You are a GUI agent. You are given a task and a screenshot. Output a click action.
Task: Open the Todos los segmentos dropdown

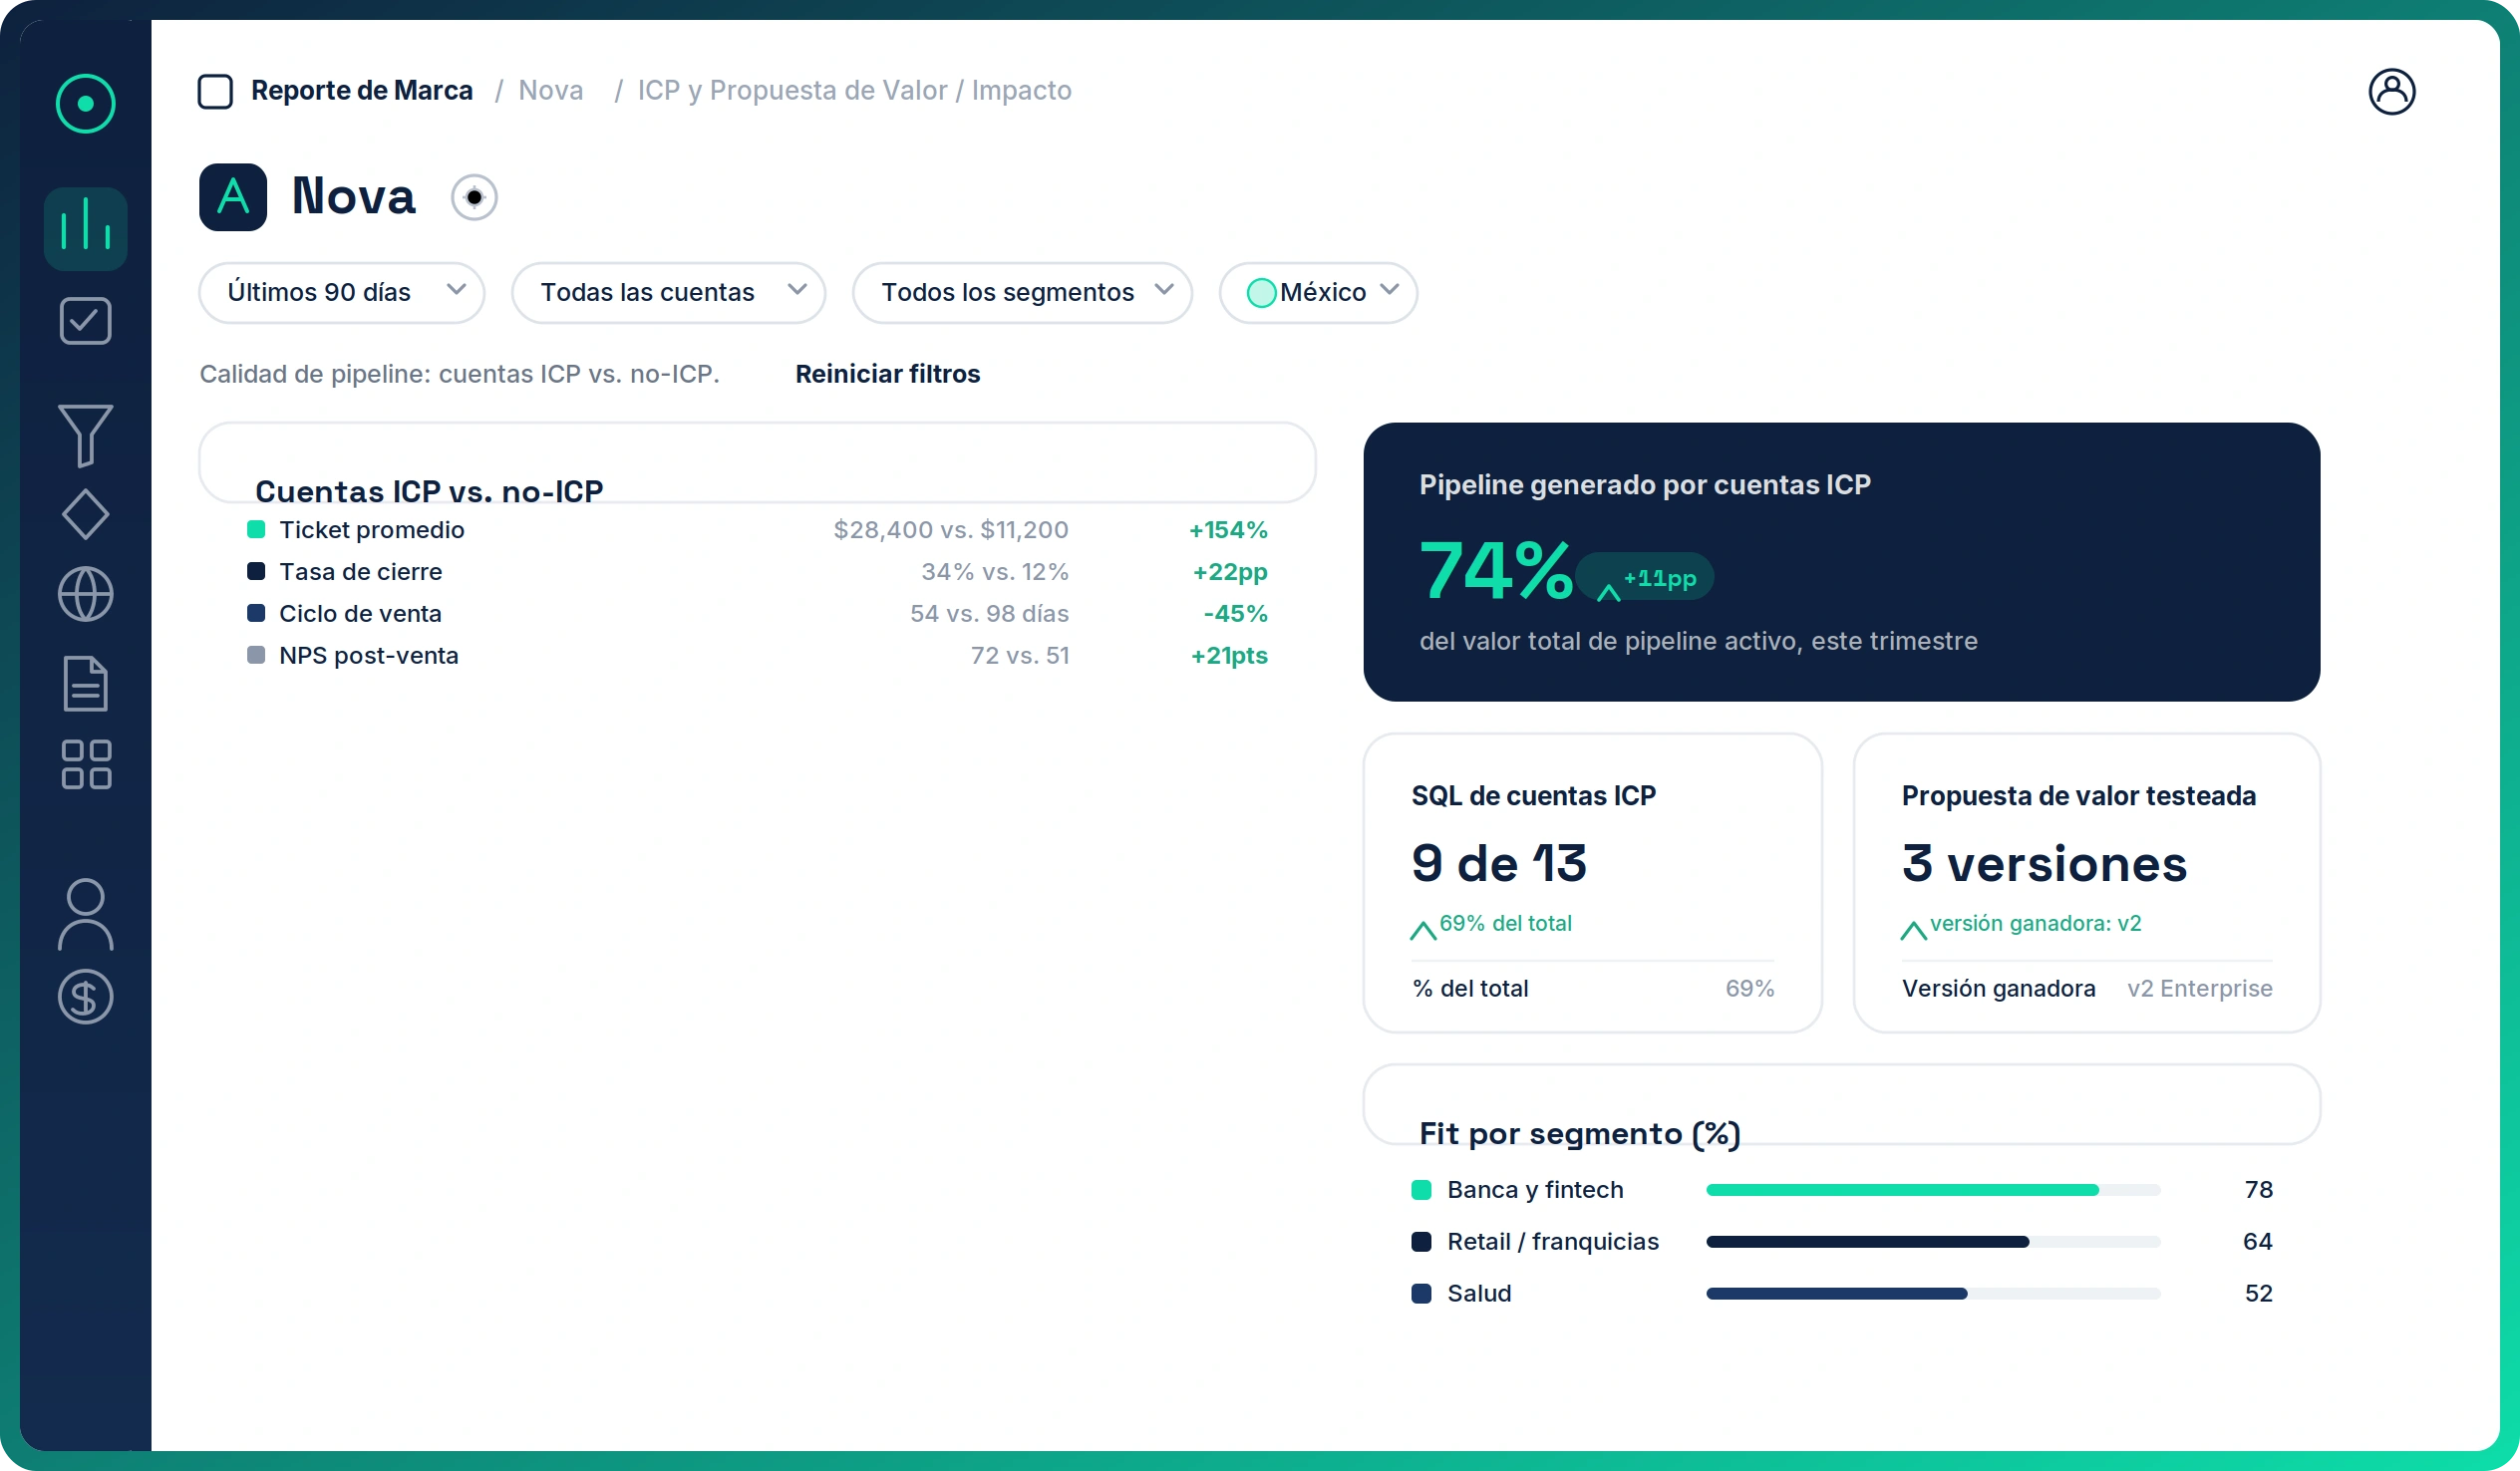pyautogui.click(x=1022, y=292)
